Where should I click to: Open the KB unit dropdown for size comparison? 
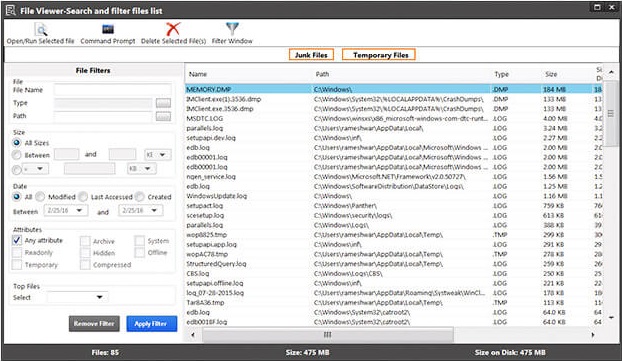click(142, 169)
